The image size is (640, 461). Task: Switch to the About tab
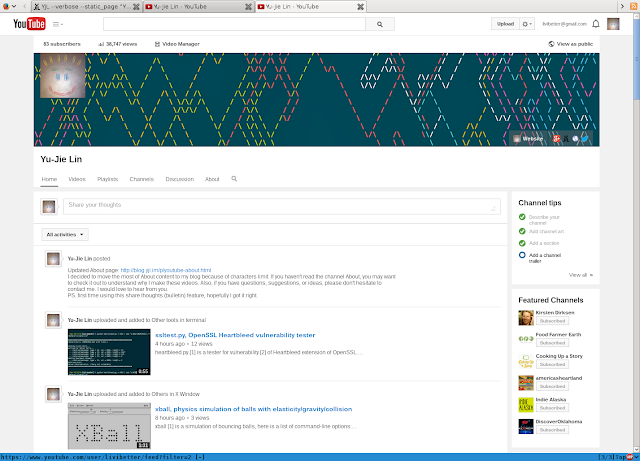click(212, 179)
